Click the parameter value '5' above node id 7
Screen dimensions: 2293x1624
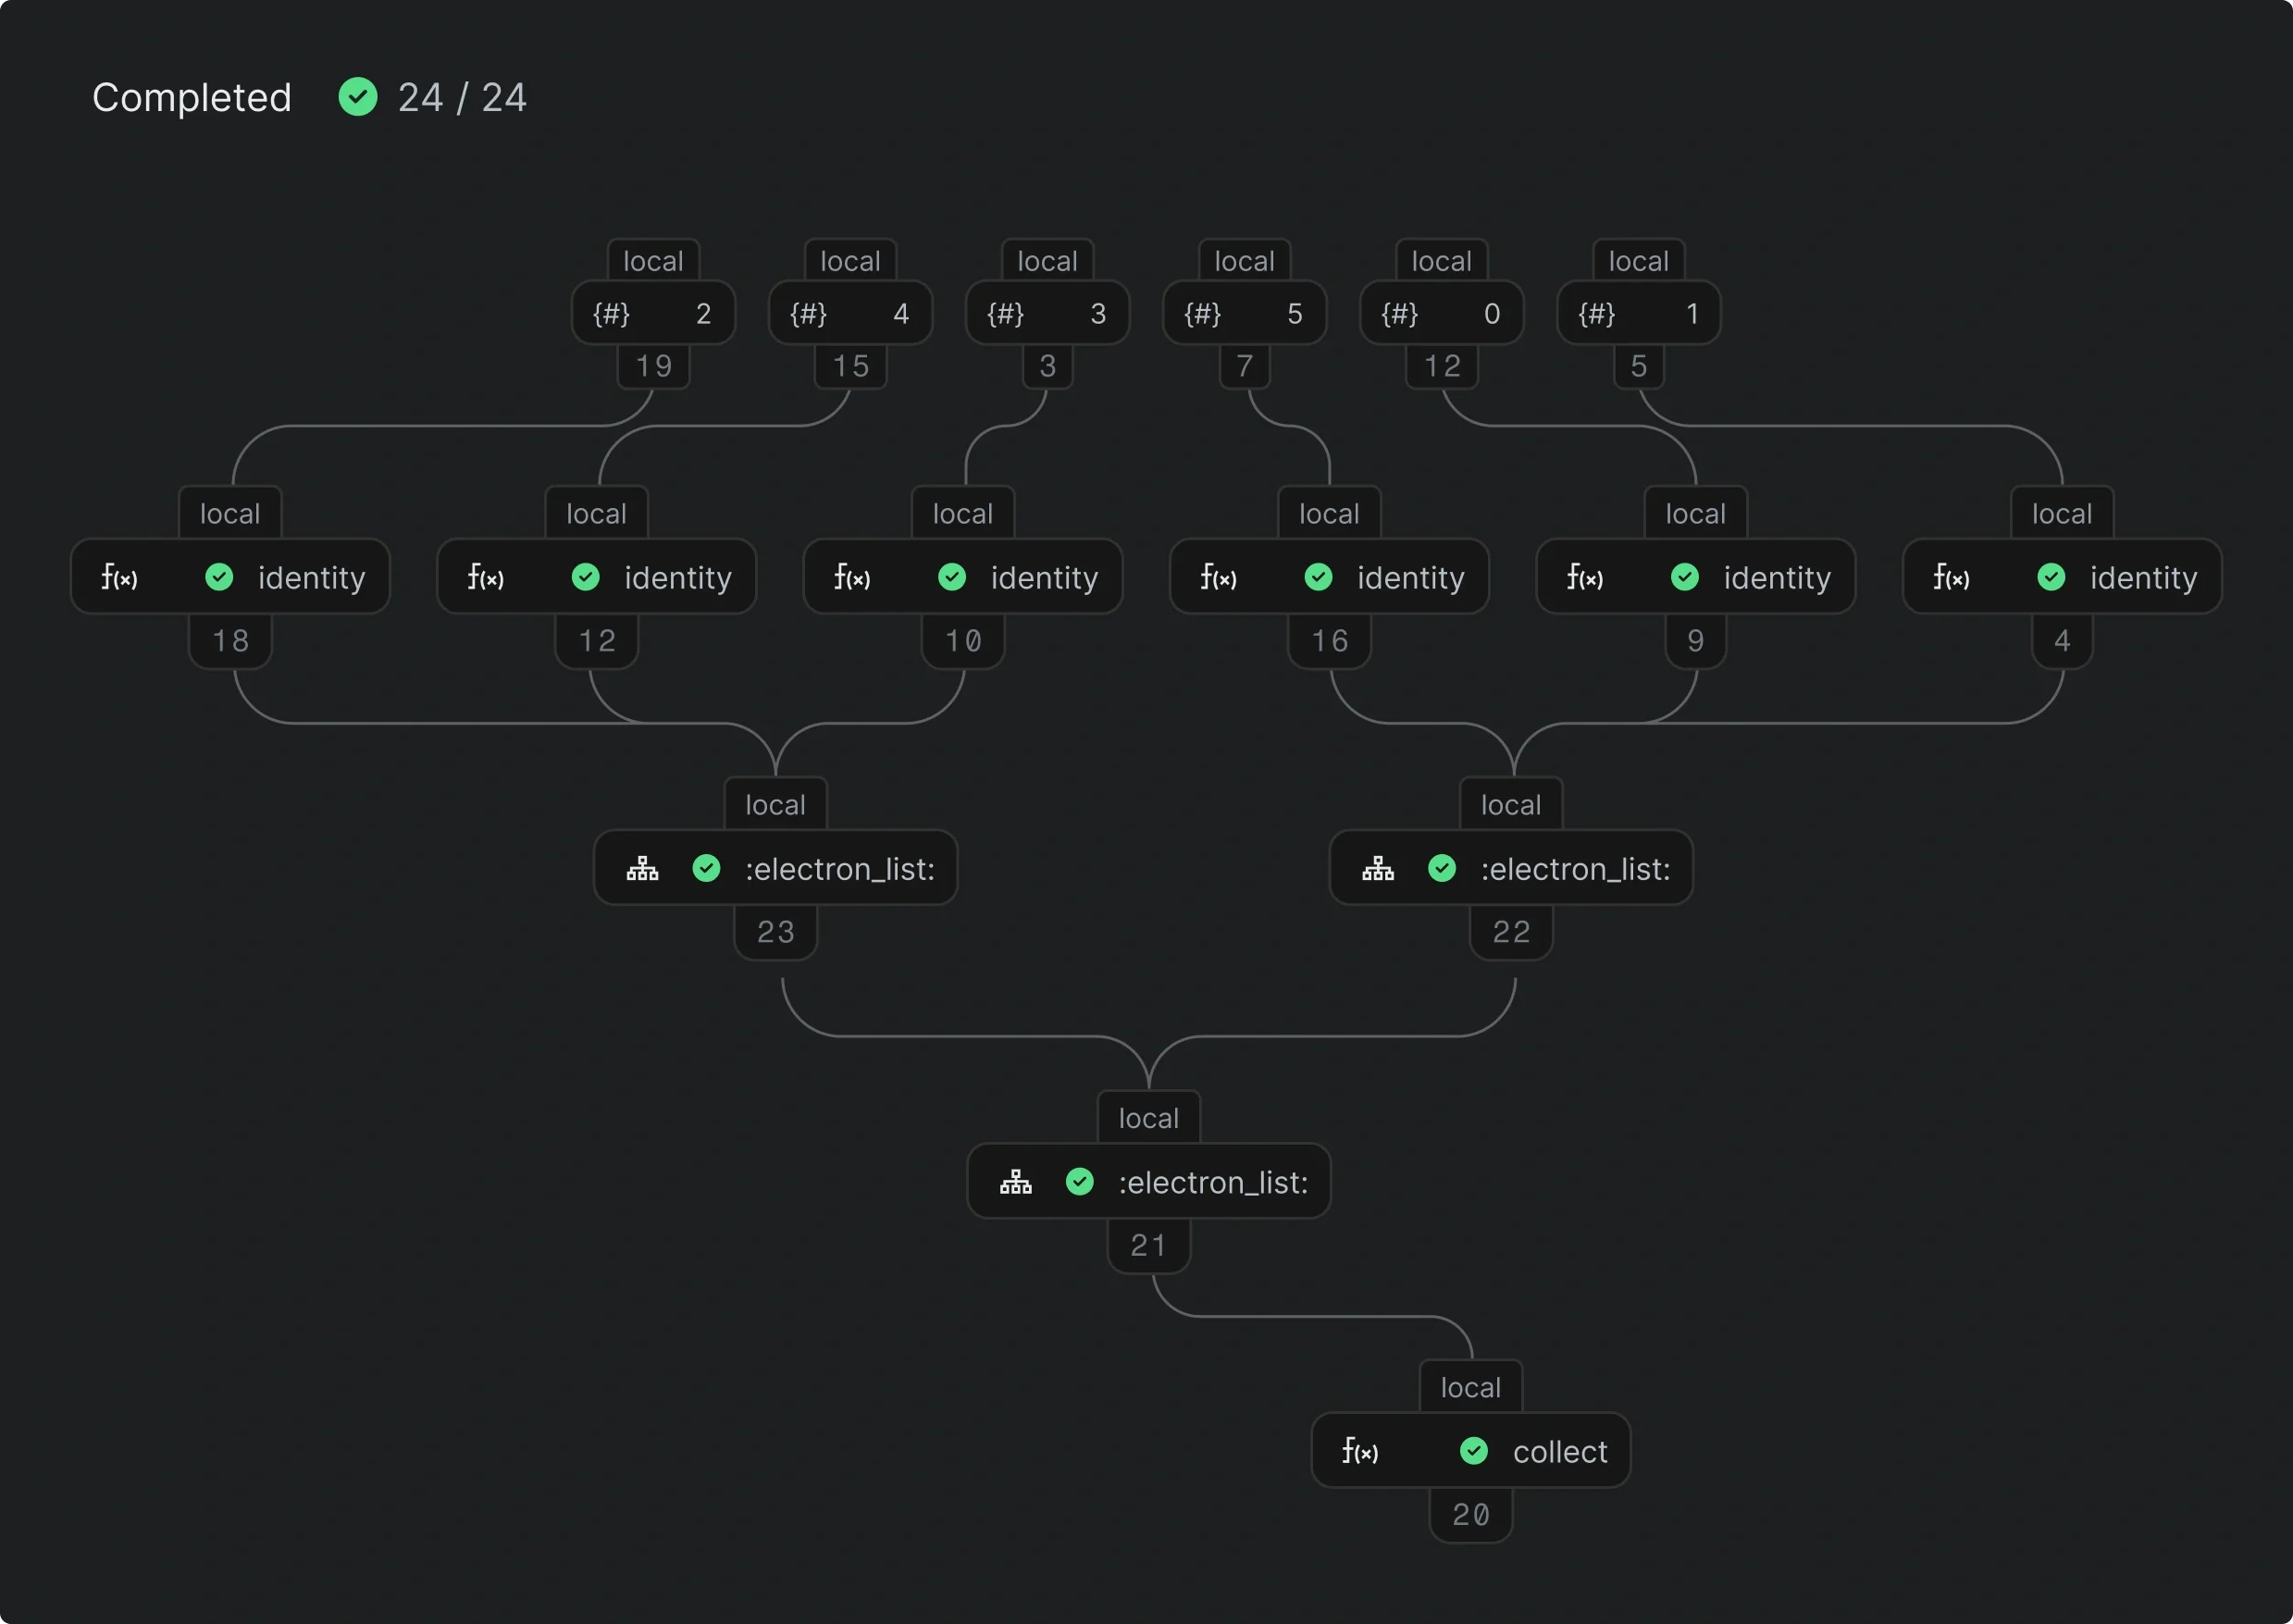pos(1295,314)
